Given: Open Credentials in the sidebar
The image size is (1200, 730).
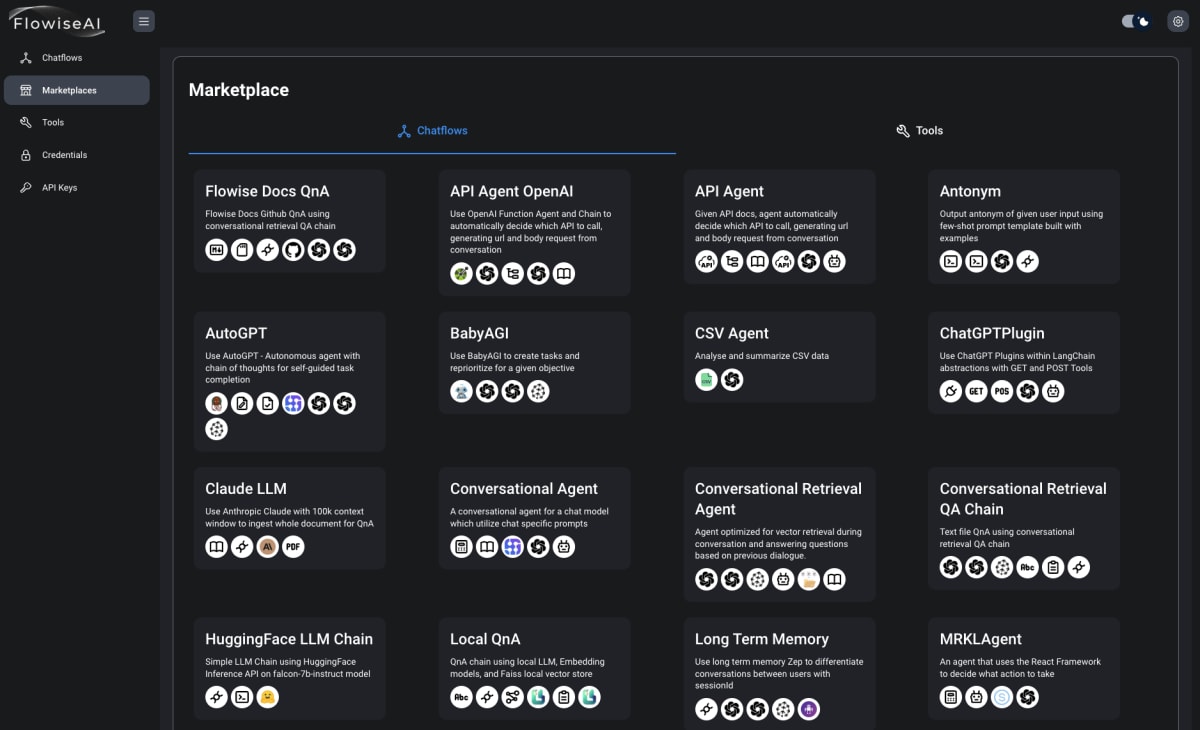Looking at the screenshot, I should (77, 155).
